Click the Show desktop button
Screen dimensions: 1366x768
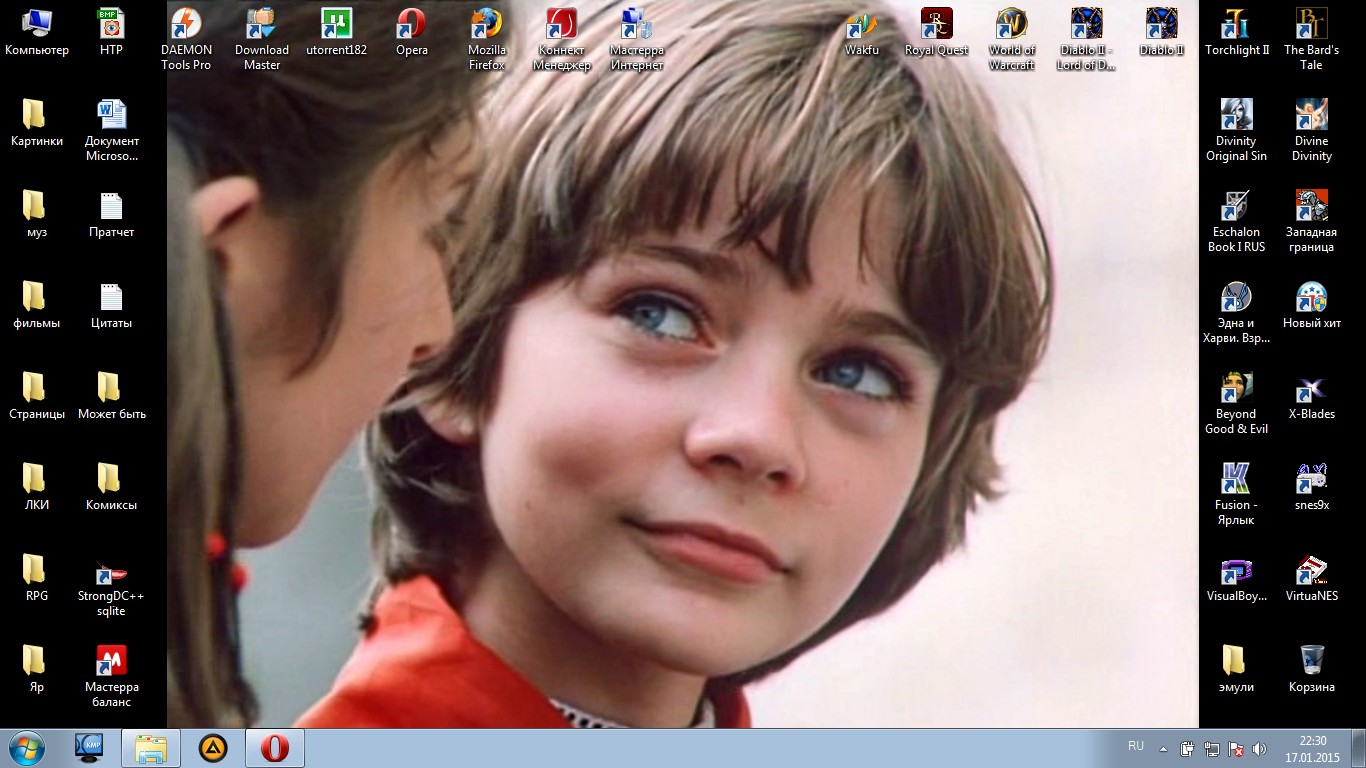pyautogui.click(x=1359, y=748)
